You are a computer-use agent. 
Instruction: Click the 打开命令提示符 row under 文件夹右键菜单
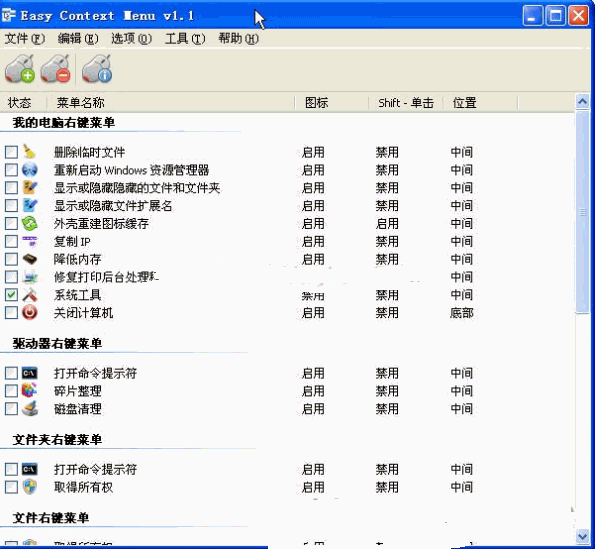(x=95, y=469)
